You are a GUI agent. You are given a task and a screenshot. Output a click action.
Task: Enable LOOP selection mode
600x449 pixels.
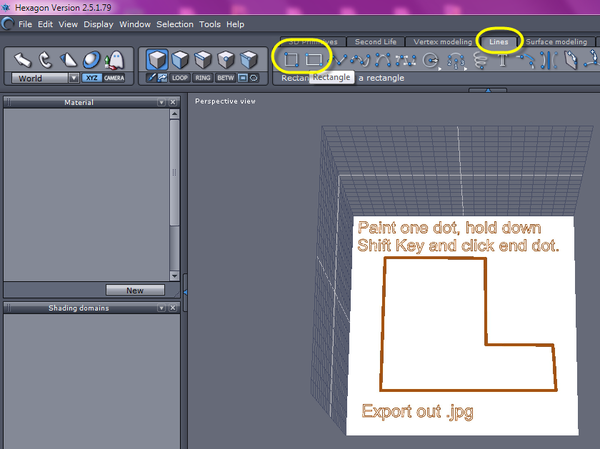pyautogui.click(x=179, y=78)
